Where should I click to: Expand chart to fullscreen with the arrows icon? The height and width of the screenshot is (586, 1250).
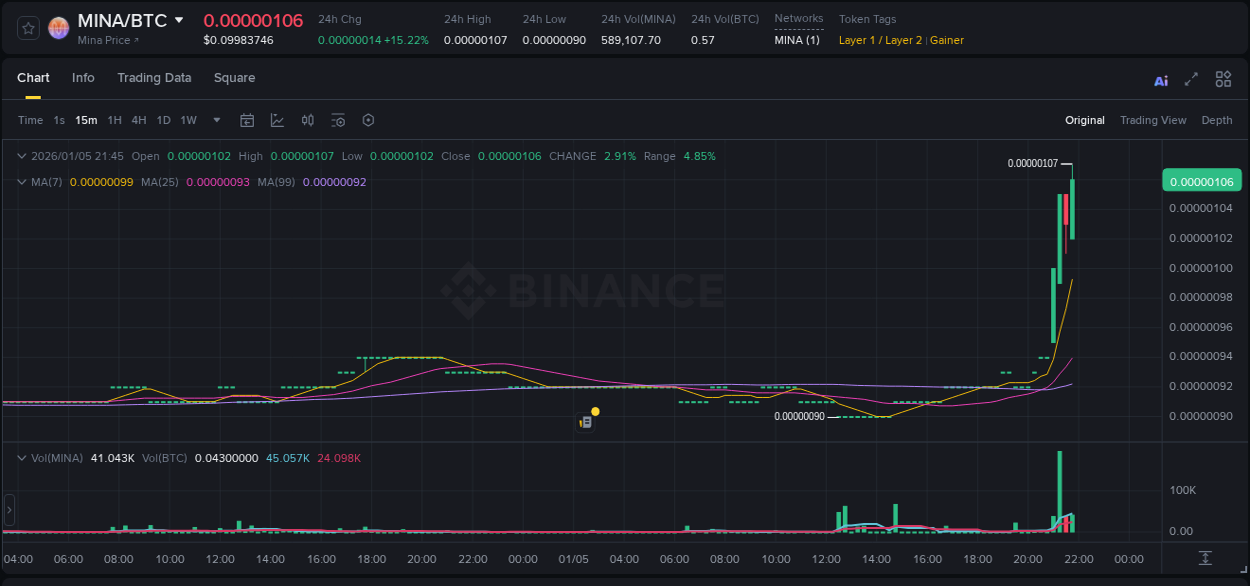(x=1191, y=79)
